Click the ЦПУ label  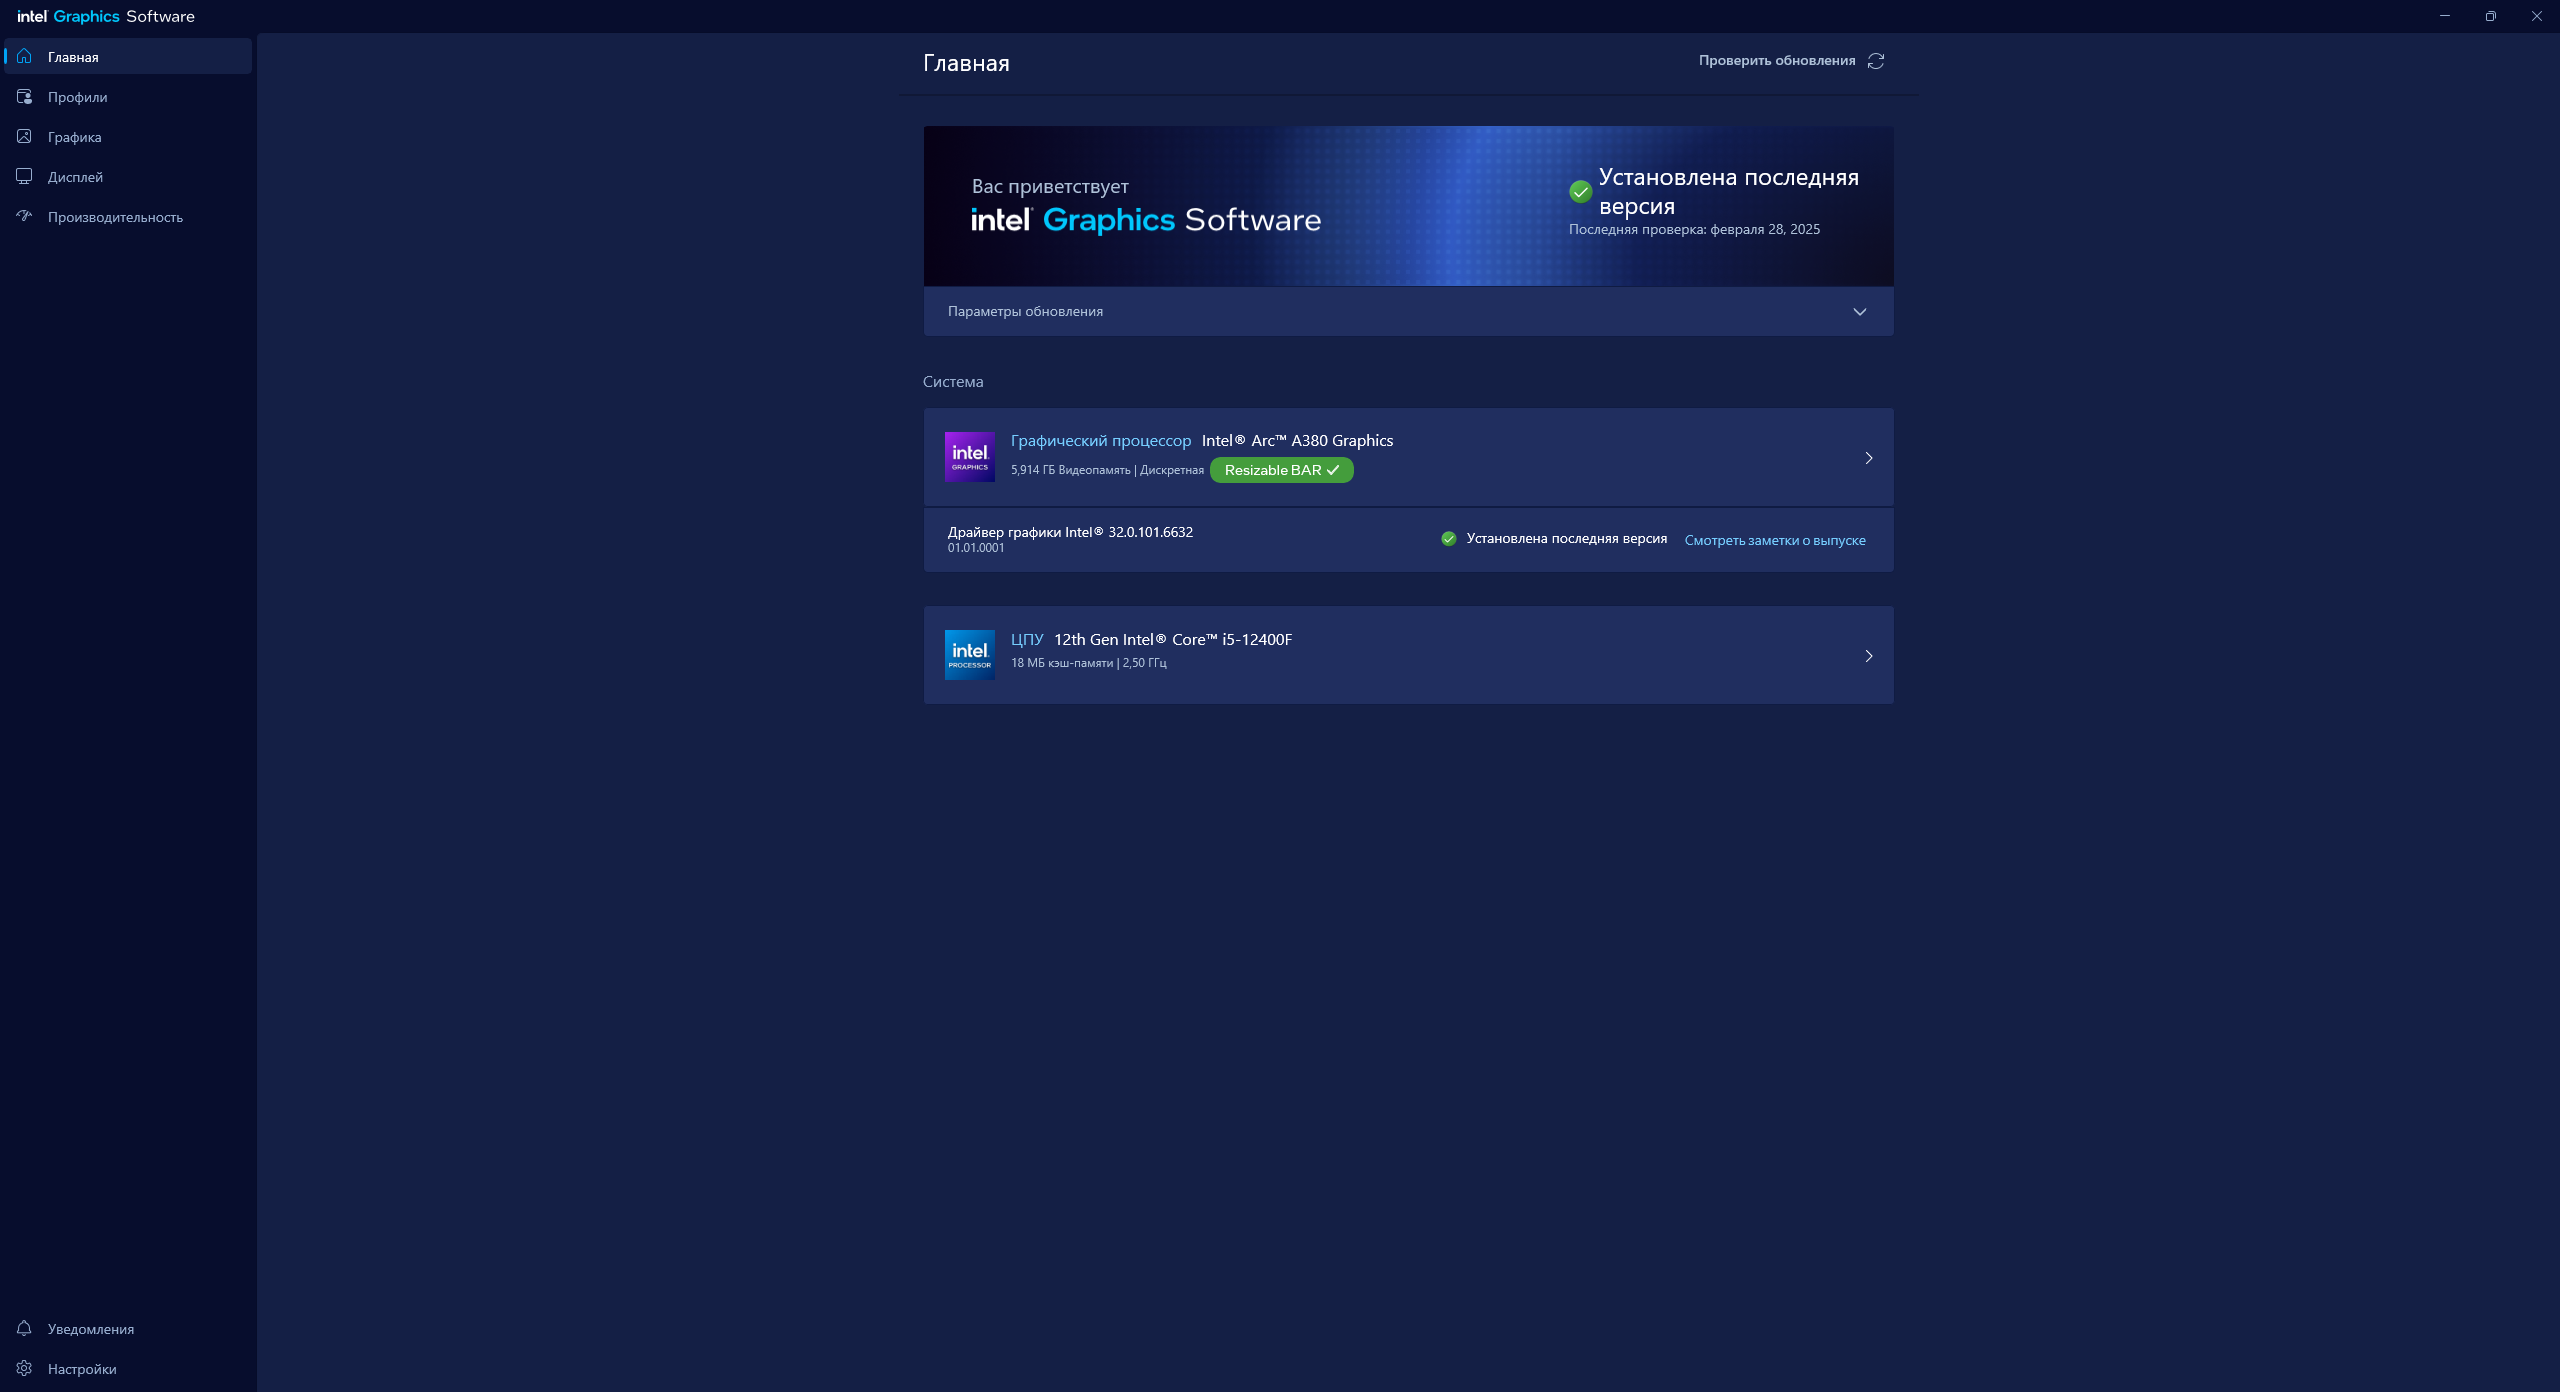click(1027, 639)
